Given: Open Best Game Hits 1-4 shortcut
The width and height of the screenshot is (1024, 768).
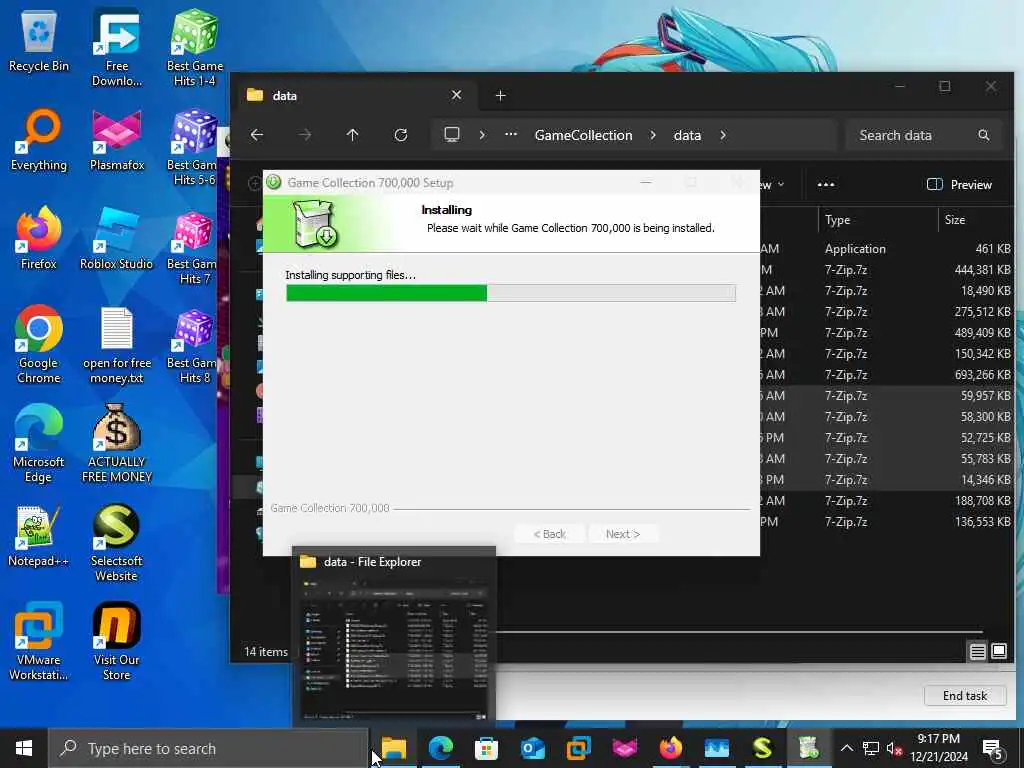Looking at the screenshot, I should (x=195, y=47).
